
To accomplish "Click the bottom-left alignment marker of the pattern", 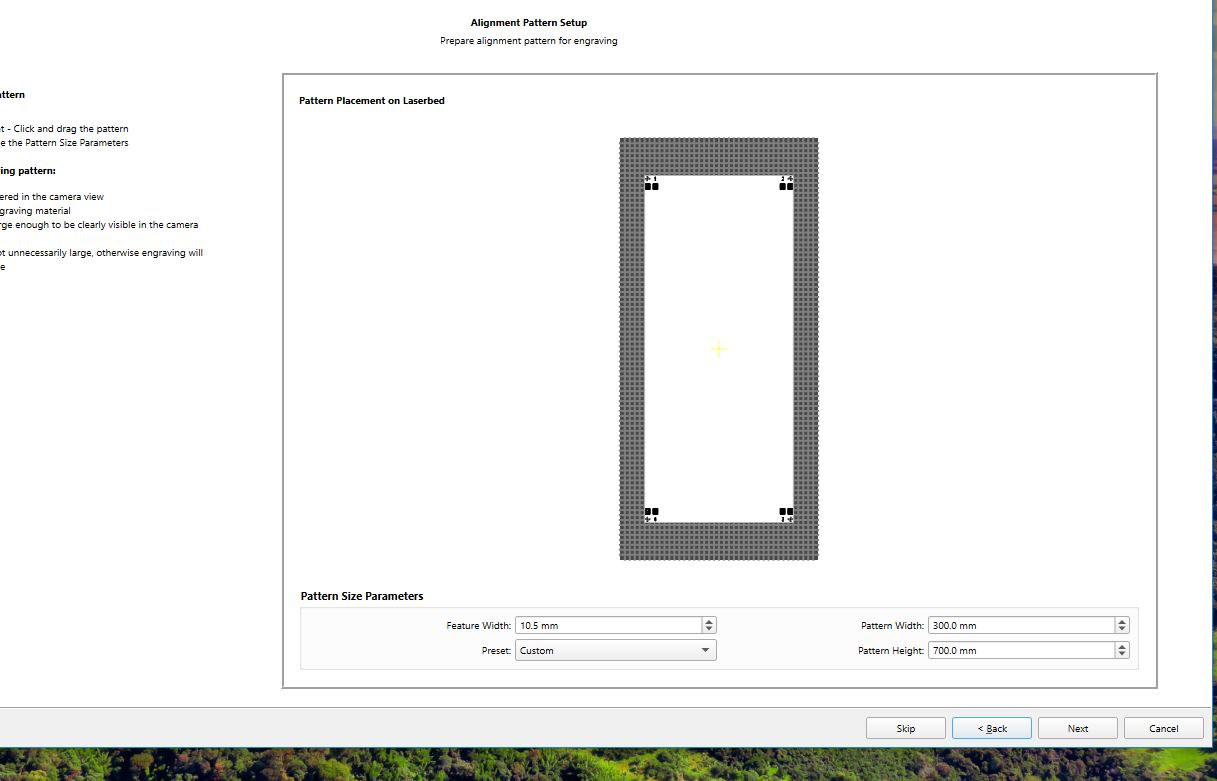I will pos(652,515).
